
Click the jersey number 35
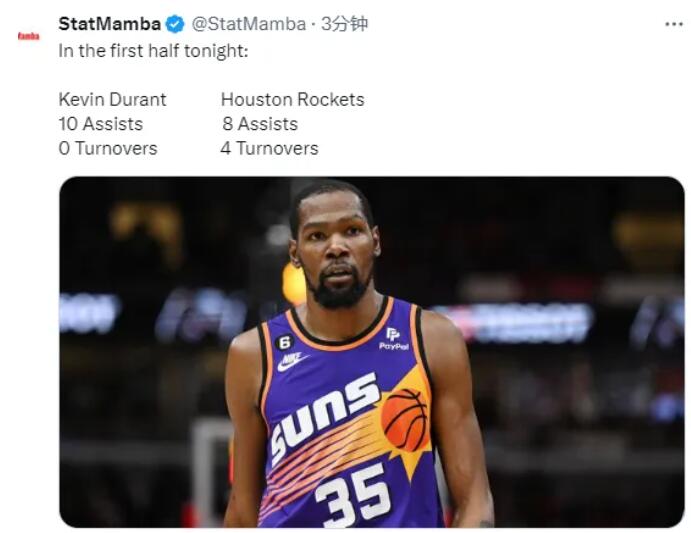coord(352,493)
